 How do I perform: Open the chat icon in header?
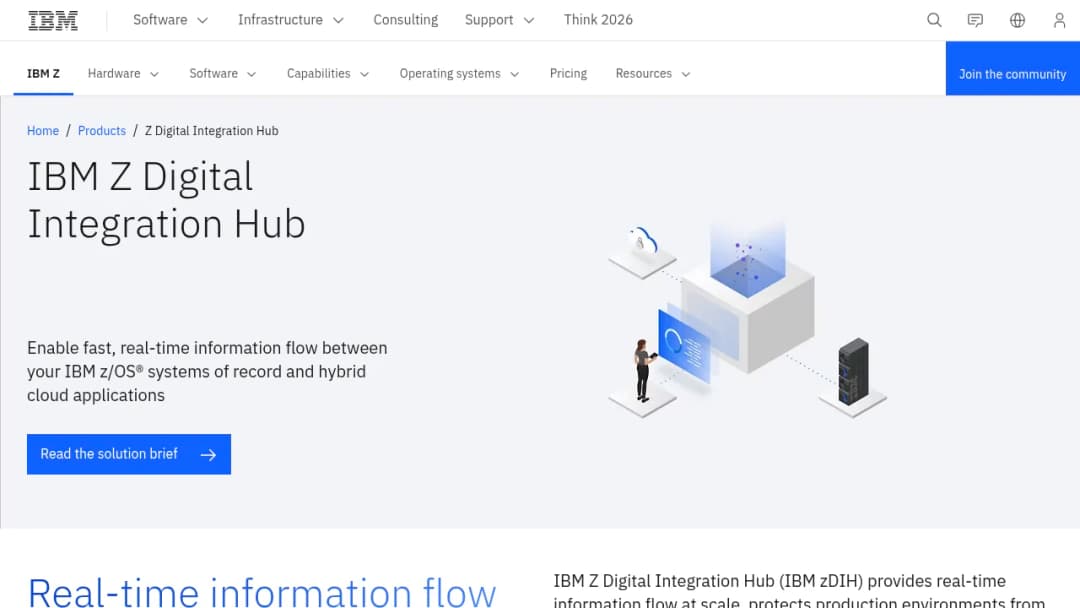click(x=975, y=20)
